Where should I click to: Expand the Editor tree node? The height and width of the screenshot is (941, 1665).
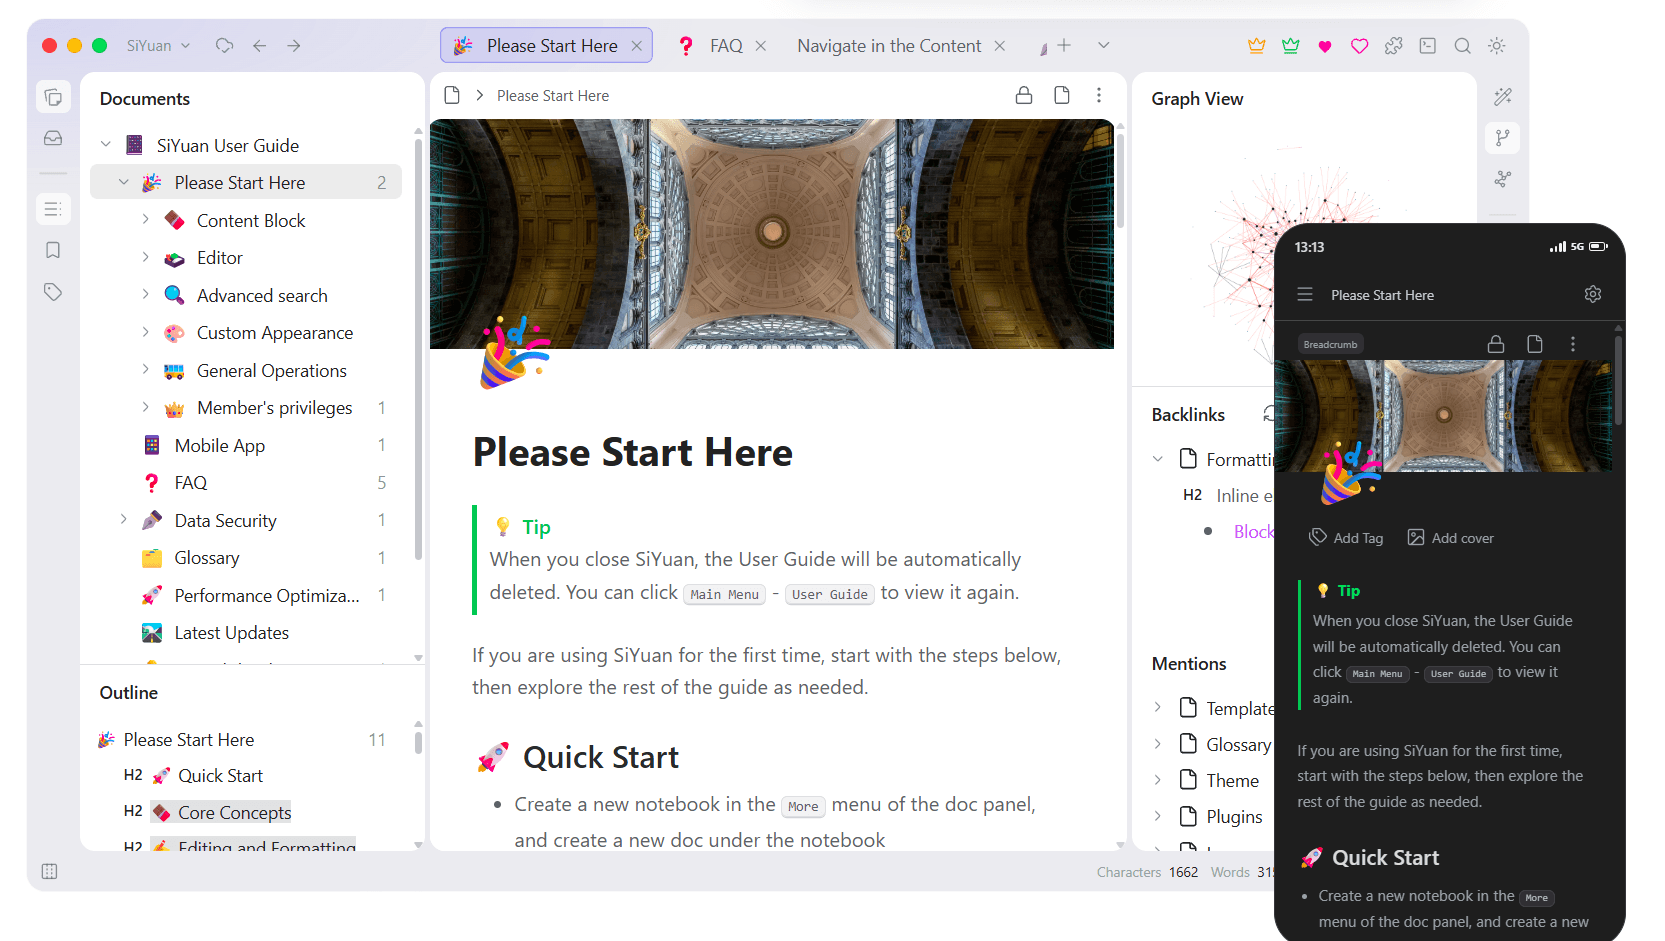(x=146, y=258)
